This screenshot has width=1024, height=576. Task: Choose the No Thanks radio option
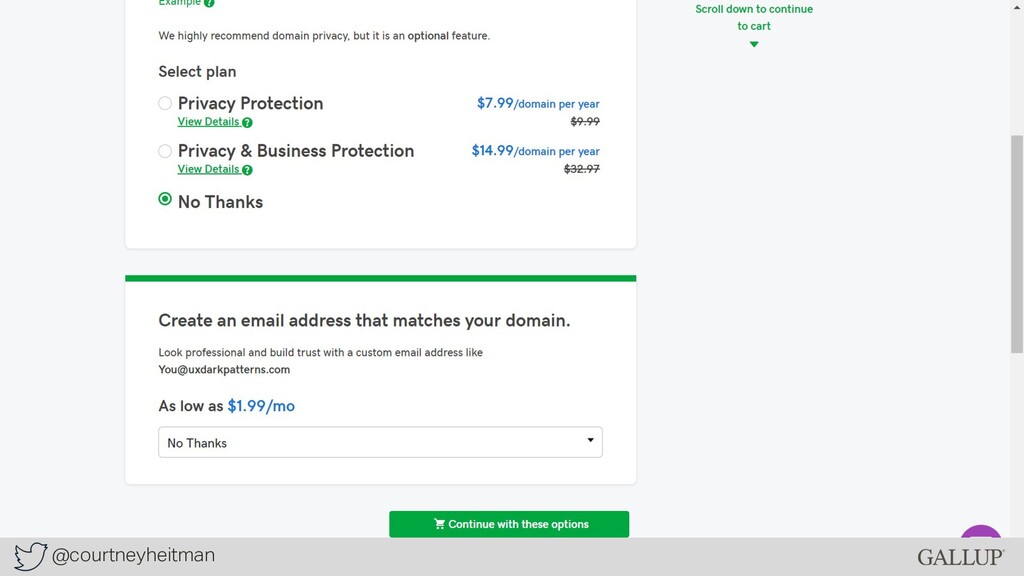[x=165, y=199]
